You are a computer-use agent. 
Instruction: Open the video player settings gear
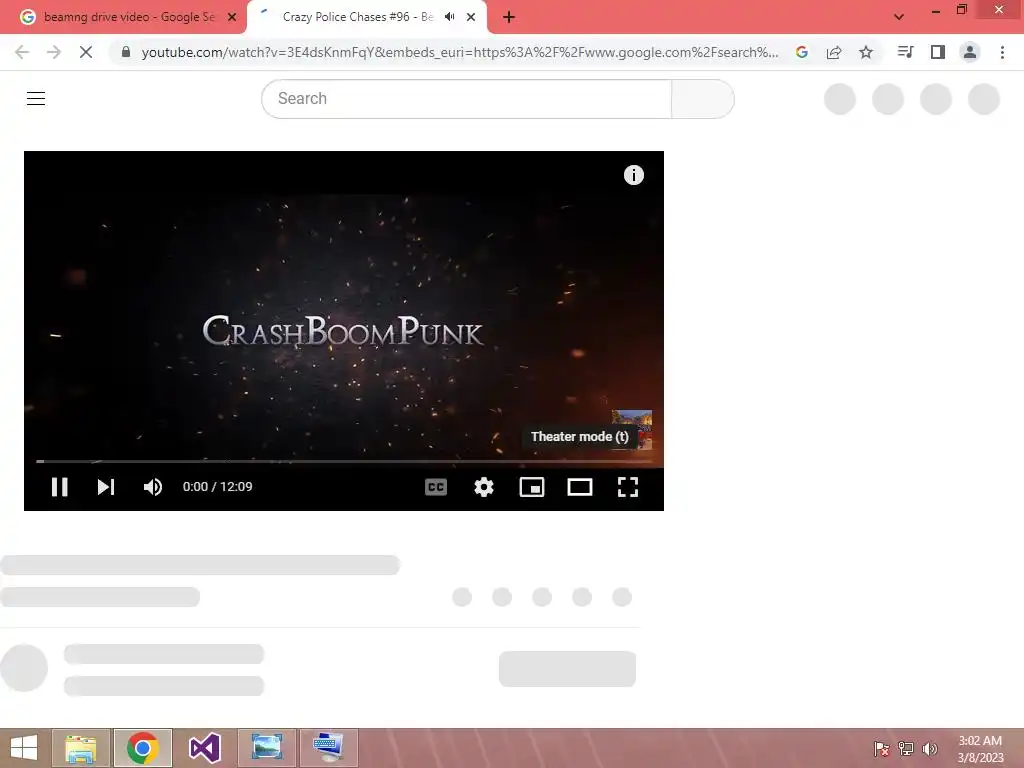[484, 487]
